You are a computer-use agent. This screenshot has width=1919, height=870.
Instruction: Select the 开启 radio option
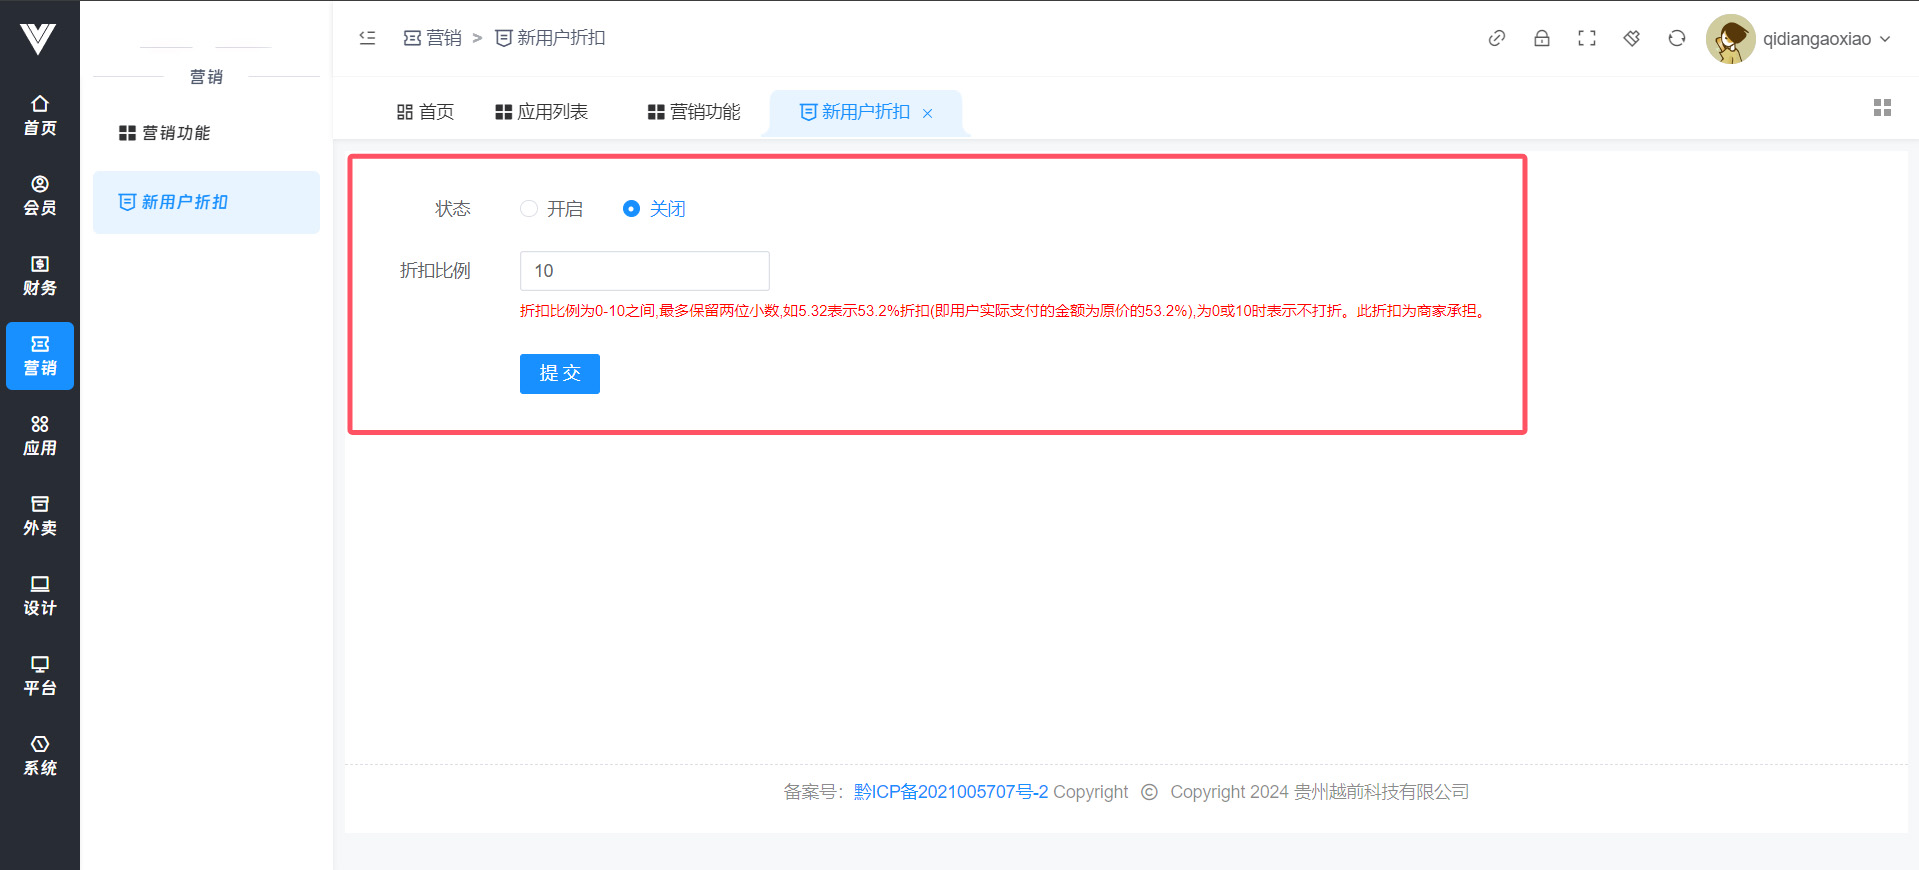point(529,209)
